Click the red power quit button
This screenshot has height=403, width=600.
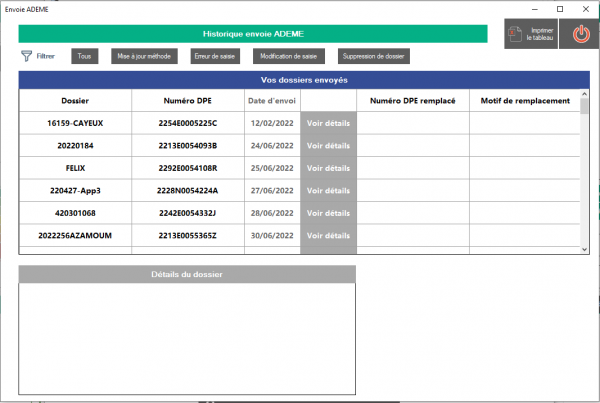click(x=580, y=34)
